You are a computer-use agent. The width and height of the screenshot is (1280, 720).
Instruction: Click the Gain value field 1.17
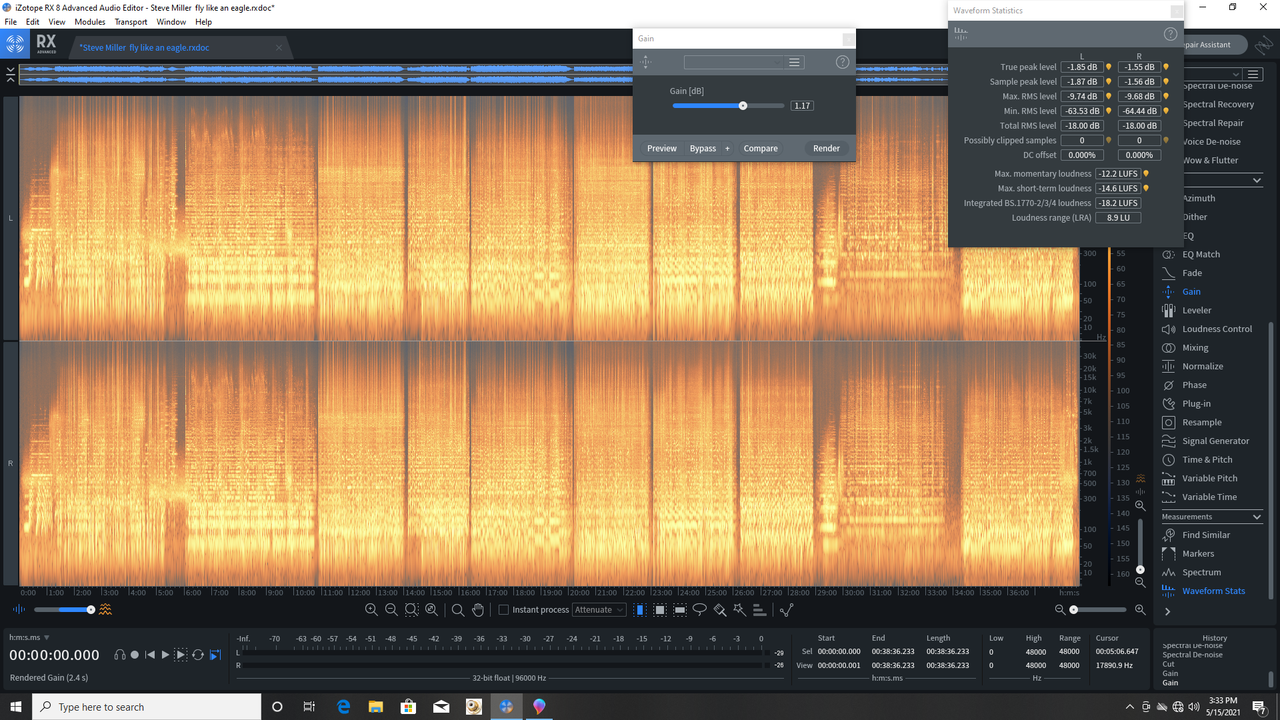(x=802, y=105)
